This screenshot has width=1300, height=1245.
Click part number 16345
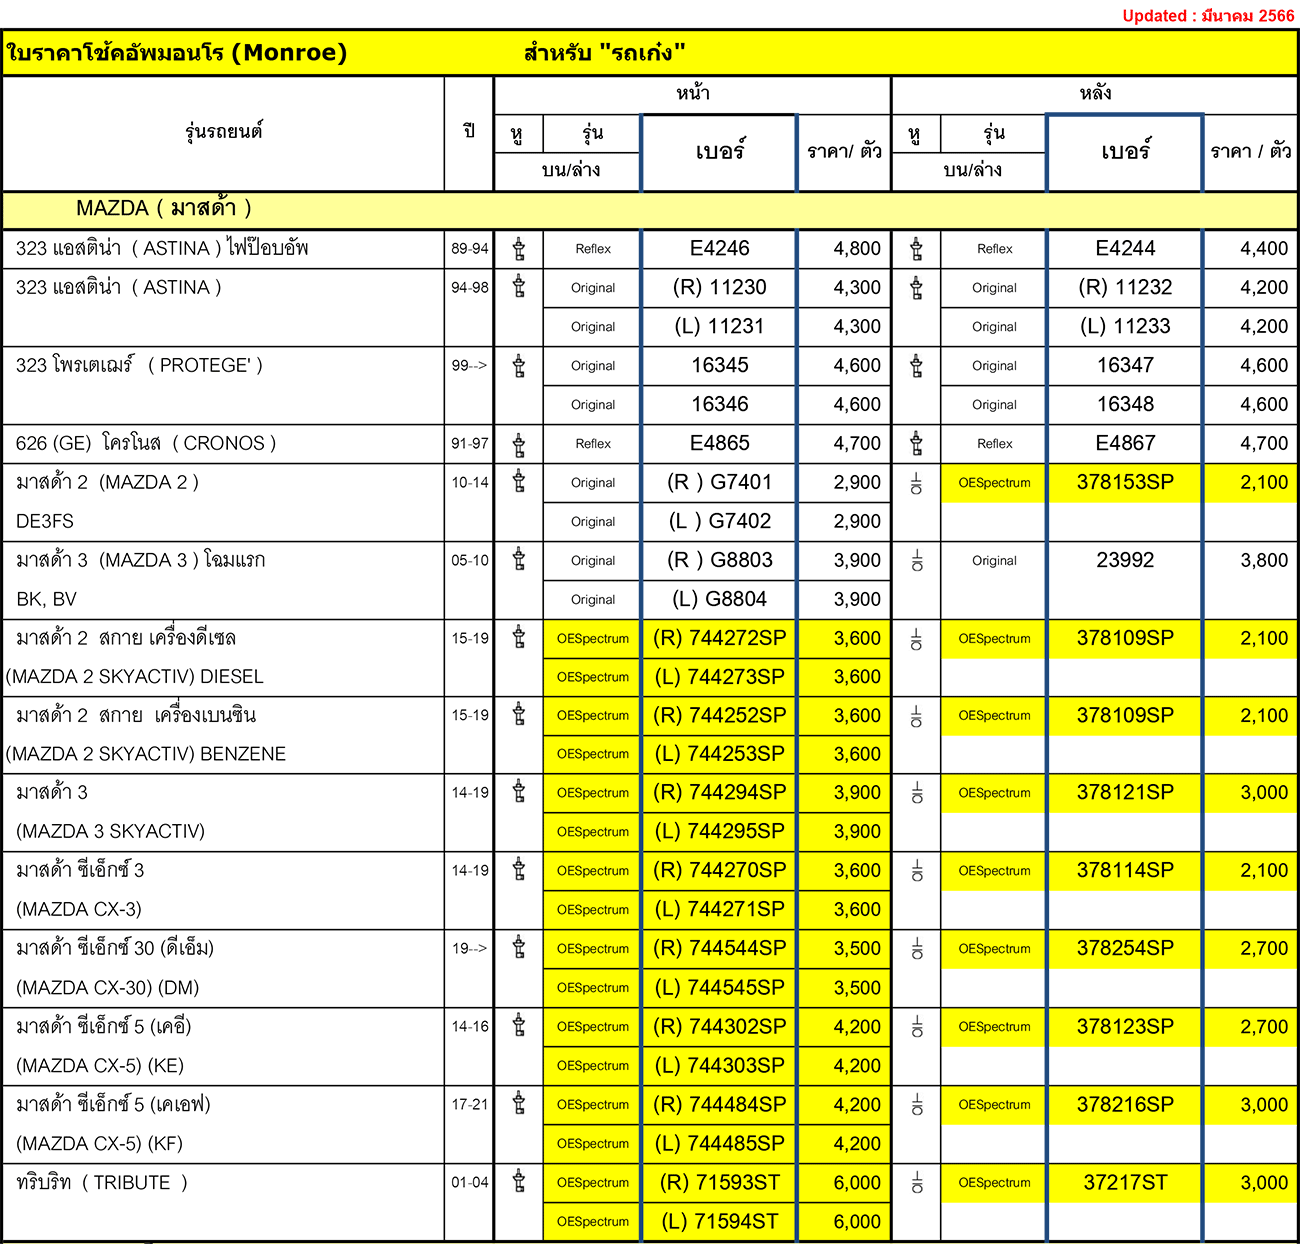click(x=720, y=365)
